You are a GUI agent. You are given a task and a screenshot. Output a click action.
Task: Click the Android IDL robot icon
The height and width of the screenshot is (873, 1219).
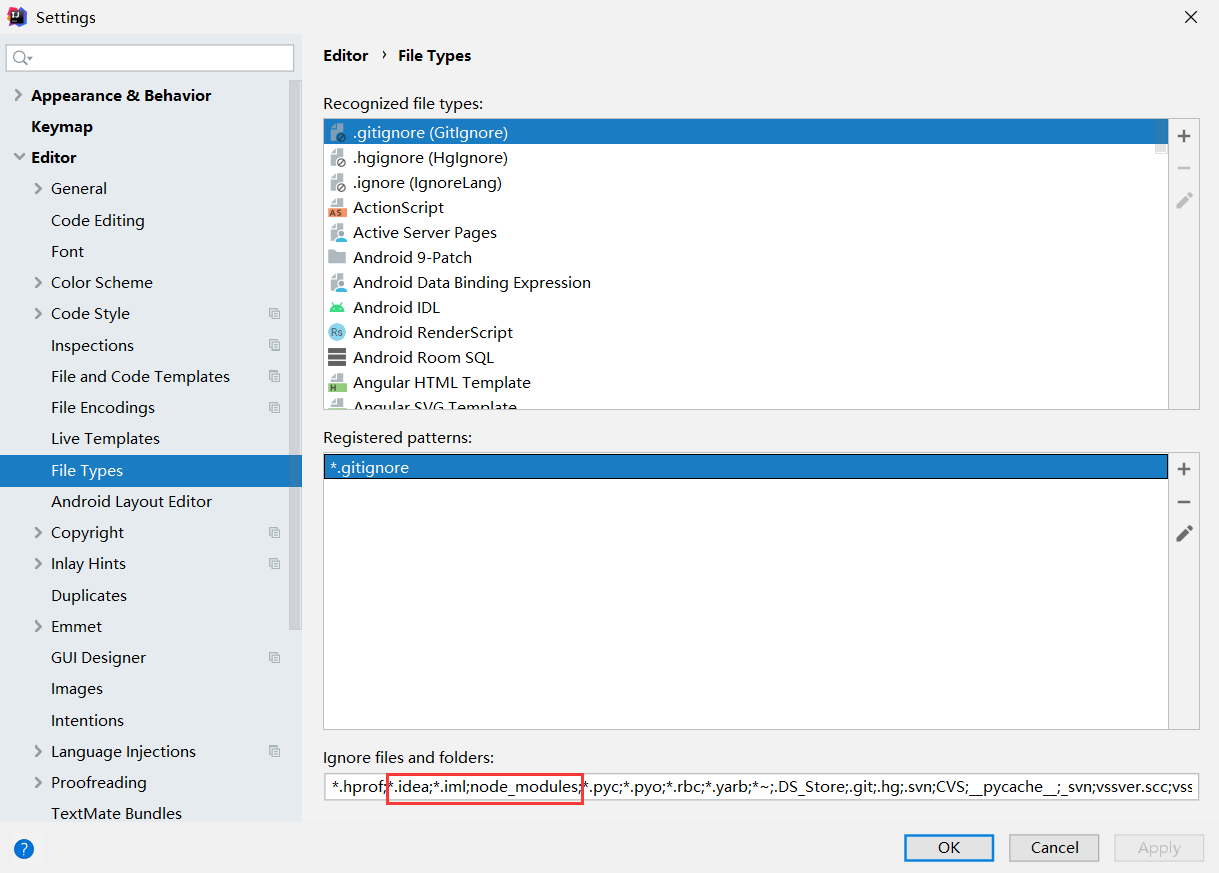[337, 307]
